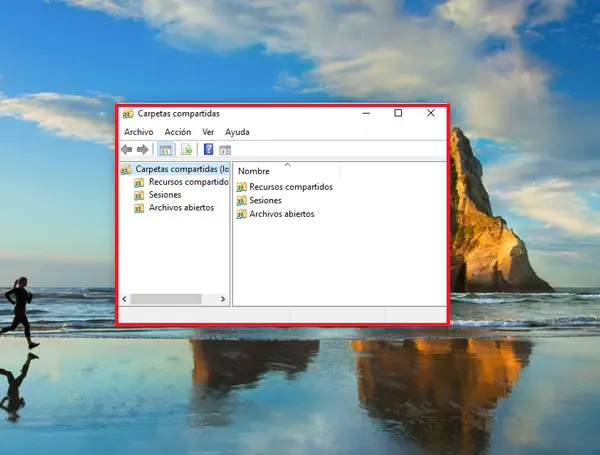This screenshot has height=455, width=600.
Task: Click the Sesiones icon in the right list
Action: 241,201
